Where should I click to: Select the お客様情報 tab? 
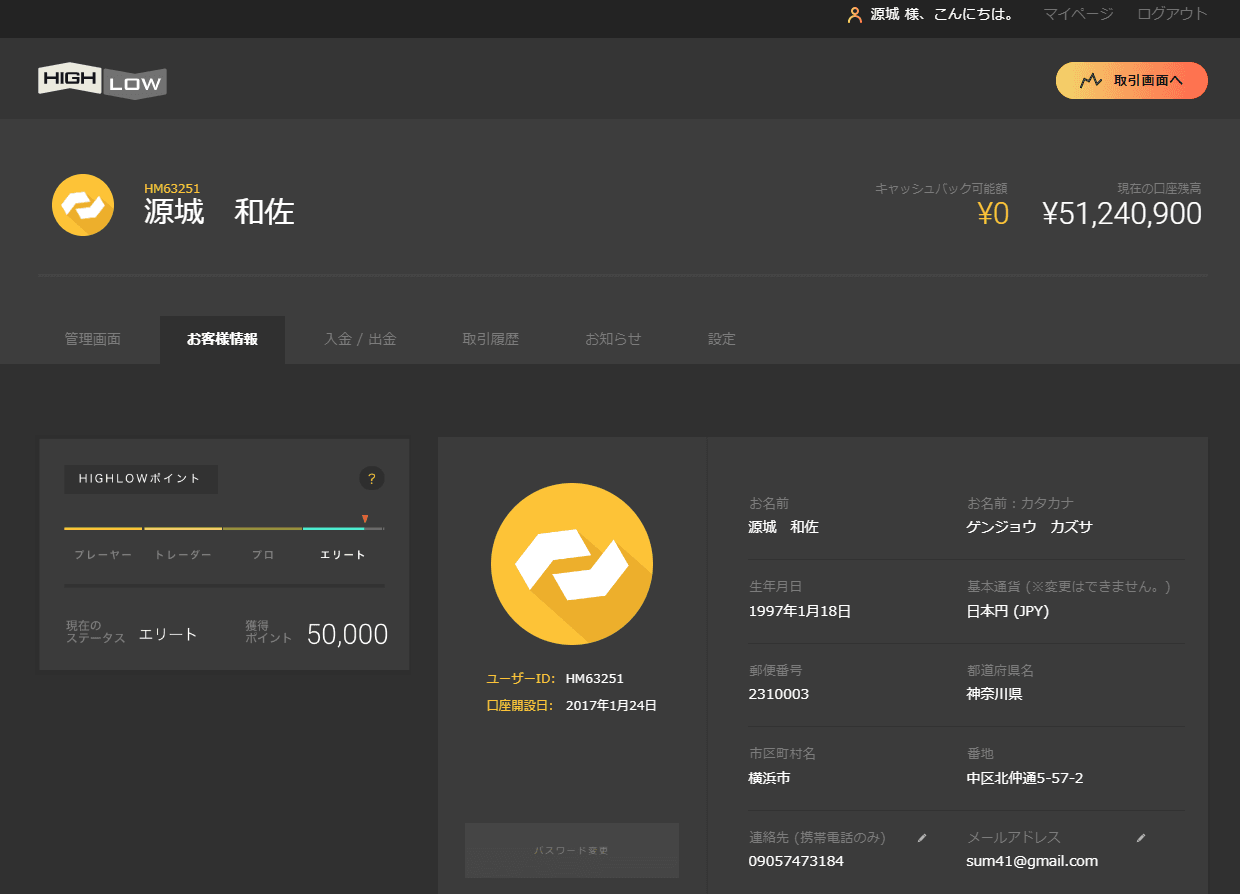pyautogui.click(x=222, y=339)
